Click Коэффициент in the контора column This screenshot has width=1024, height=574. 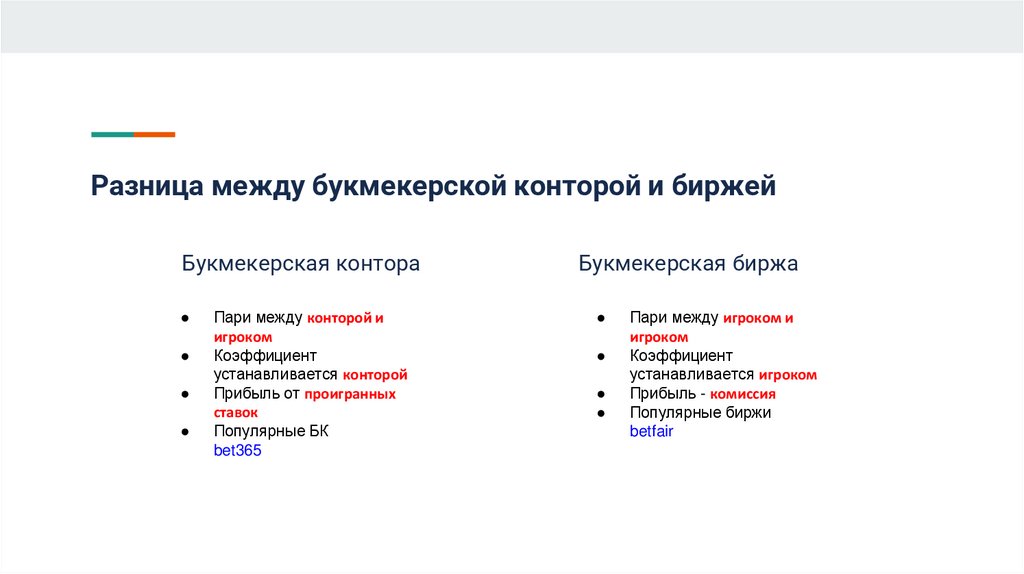pos(265,356)
